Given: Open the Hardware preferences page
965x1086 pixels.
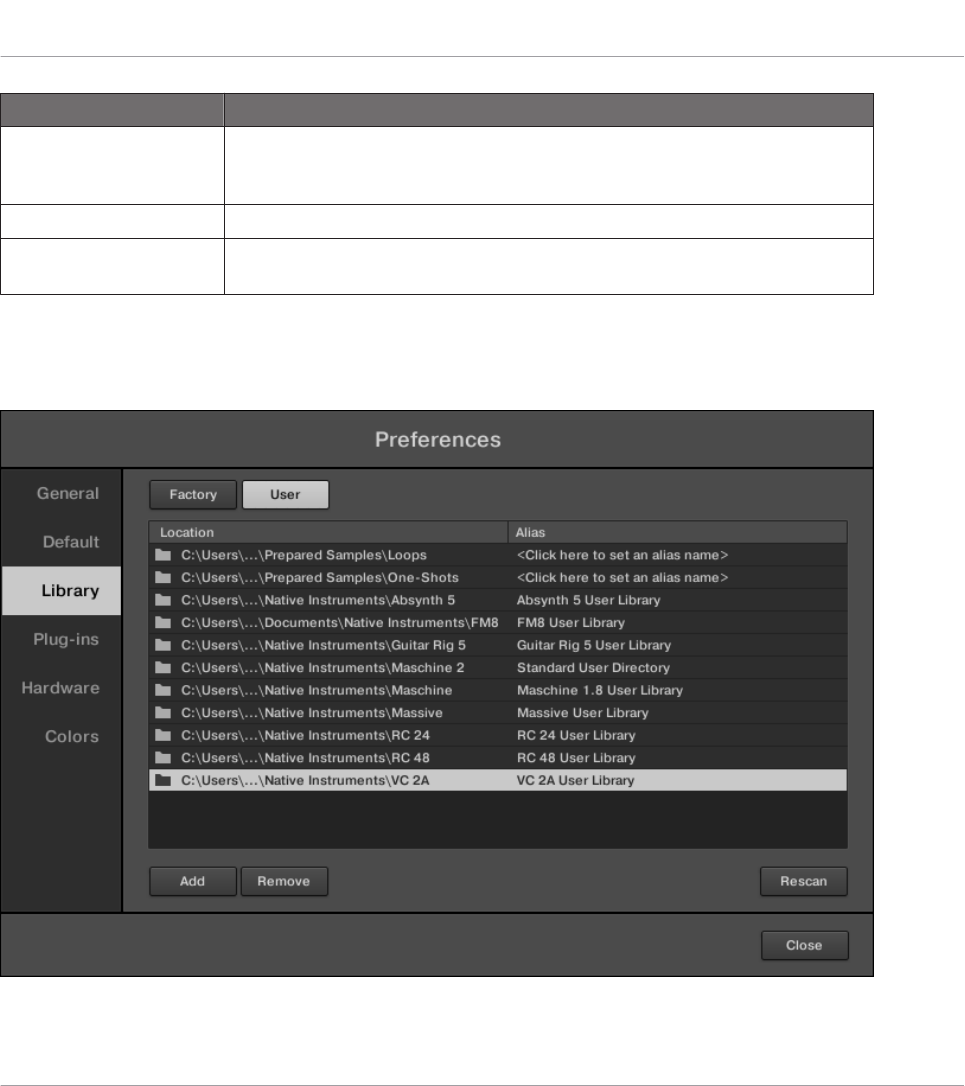Looking at the screenshot, I should tap(60, 688).
